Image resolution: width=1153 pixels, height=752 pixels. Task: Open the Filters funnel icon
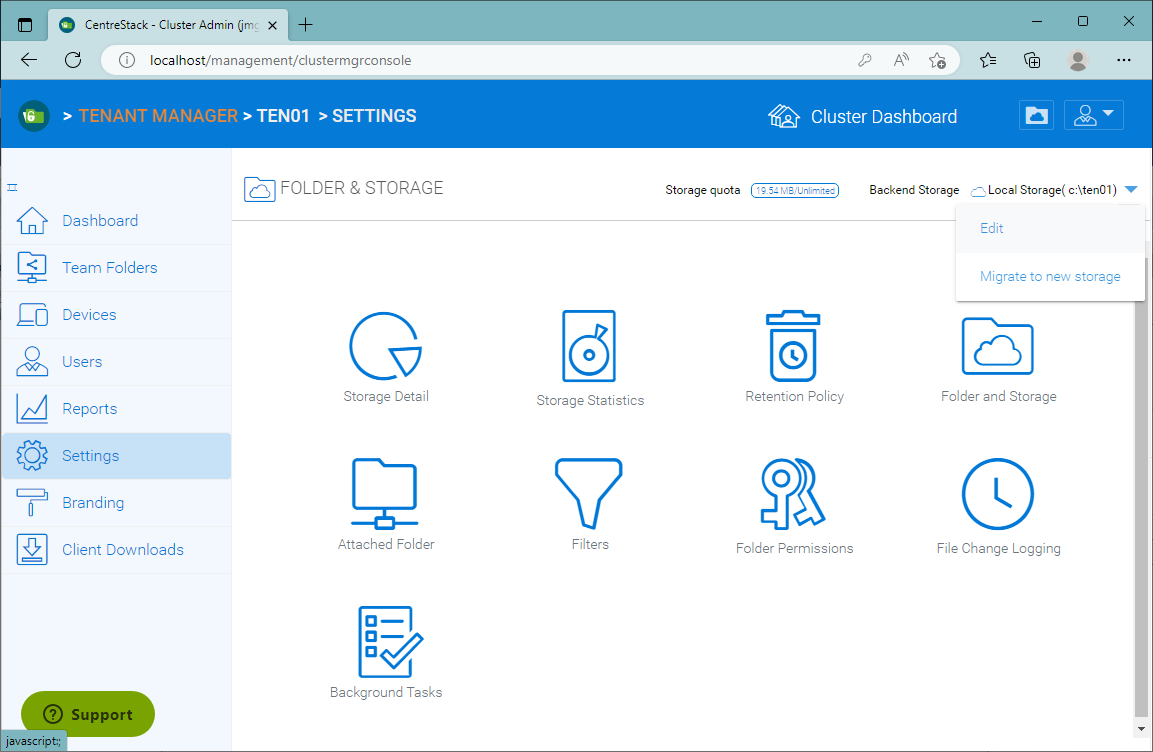589,494
